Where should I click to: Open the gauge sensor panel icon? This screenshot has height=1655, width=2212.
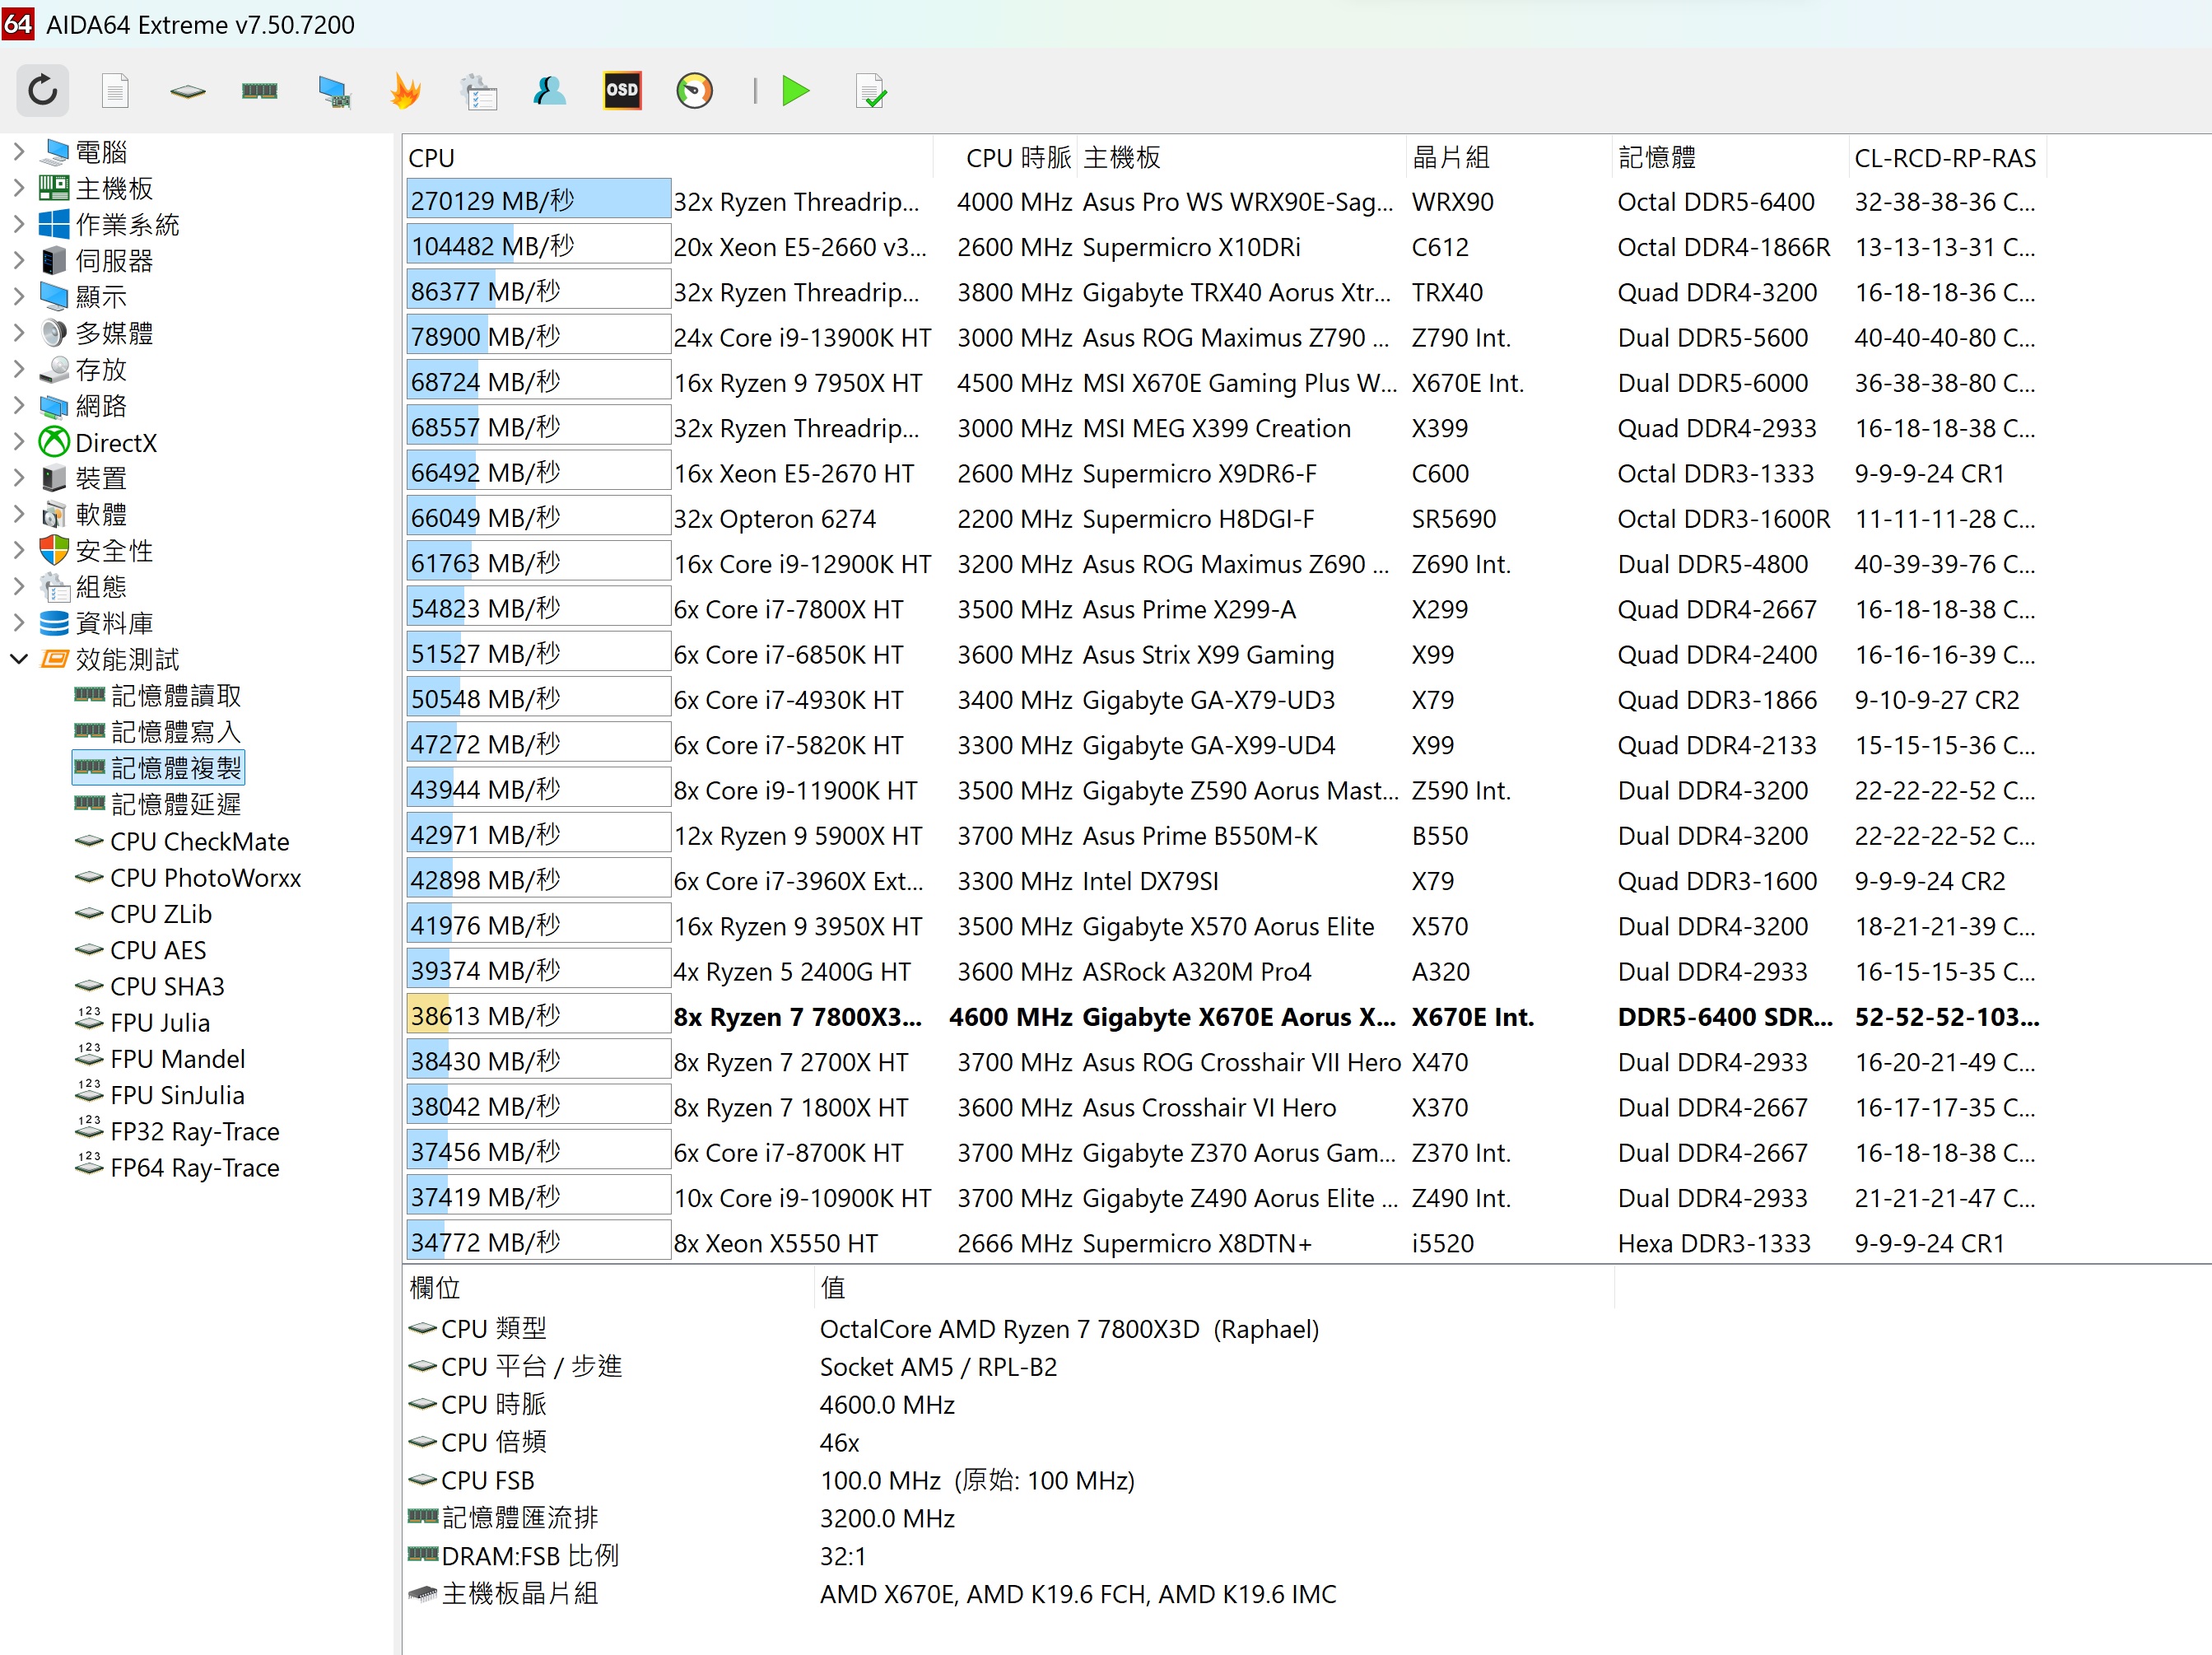(x=694, y=91)
